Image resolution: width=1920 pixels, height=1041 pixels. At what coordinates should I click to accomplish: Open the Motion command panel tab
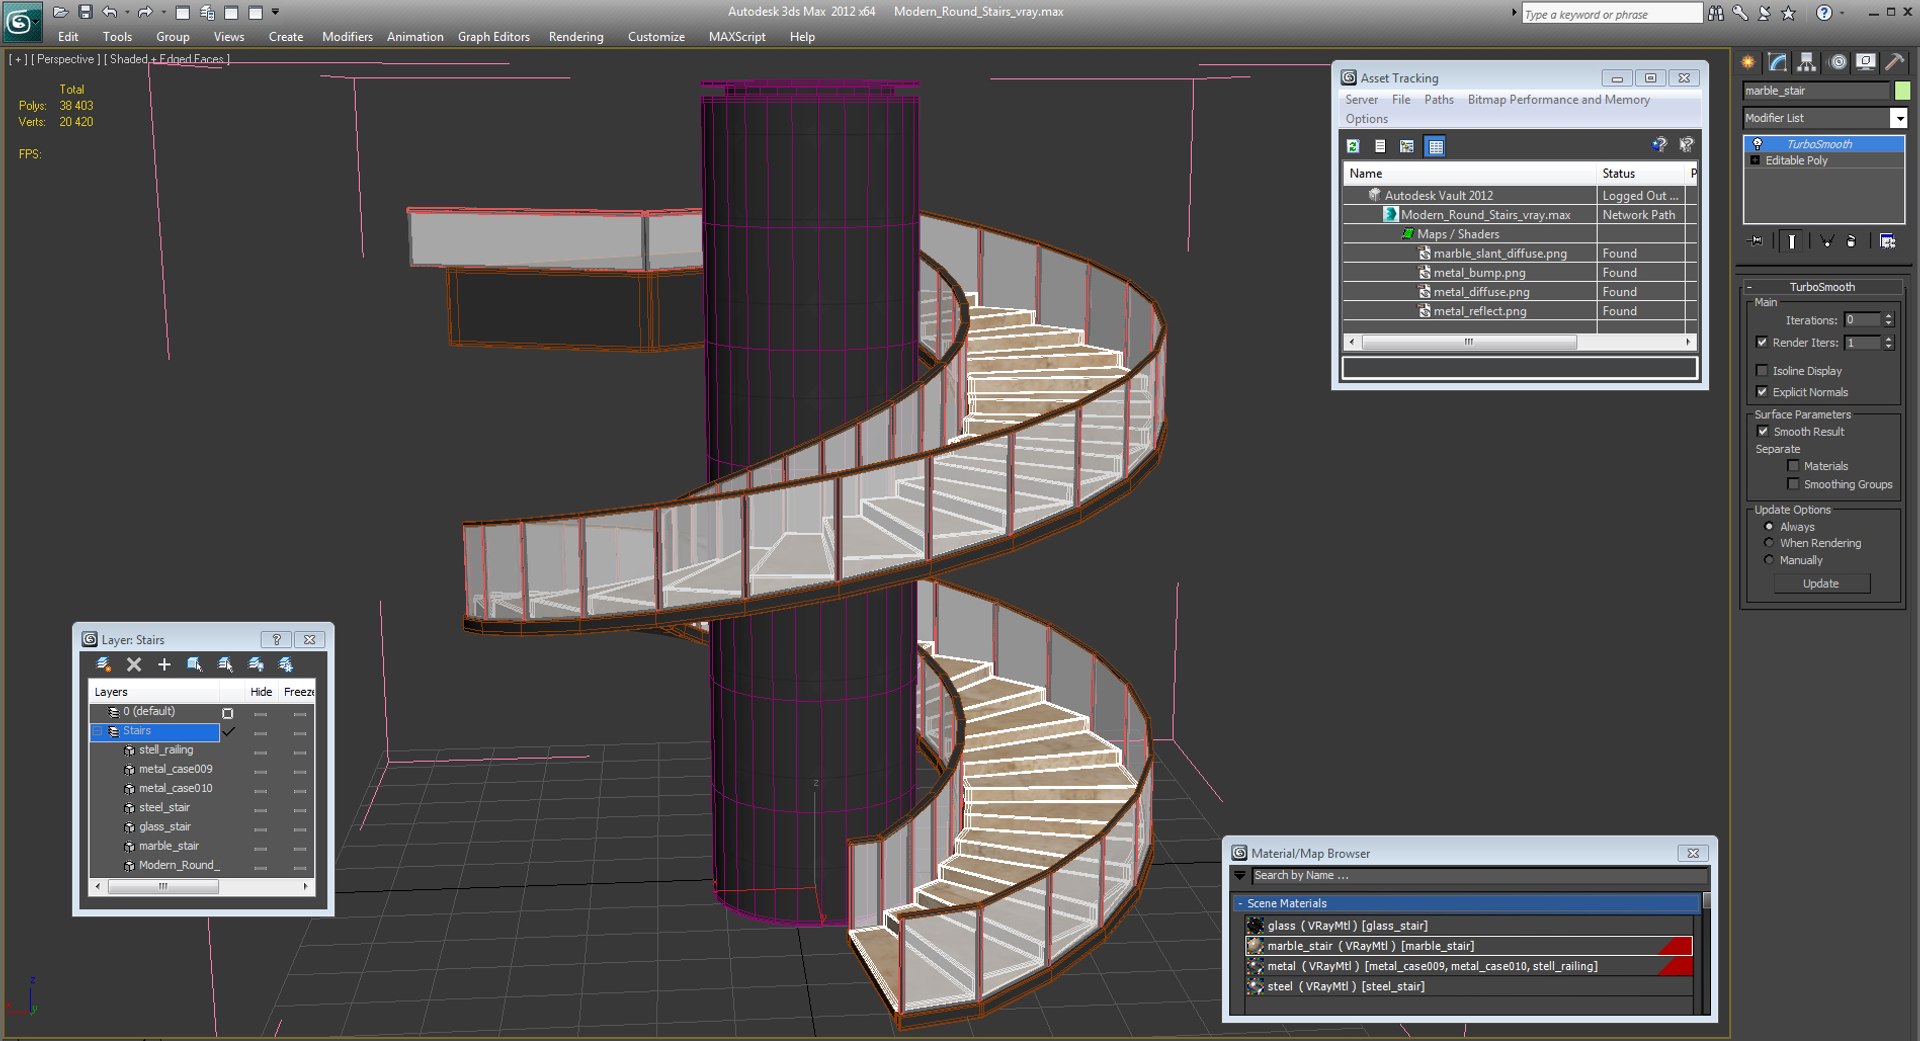[1837, 62]
